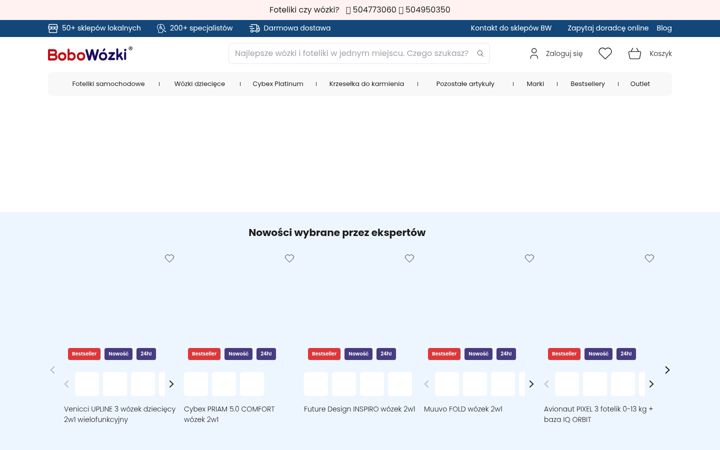Show next Venicci UPLINE 3 variants
The height and width of the screenshot is (450, 720).
[x=171, y=384]
